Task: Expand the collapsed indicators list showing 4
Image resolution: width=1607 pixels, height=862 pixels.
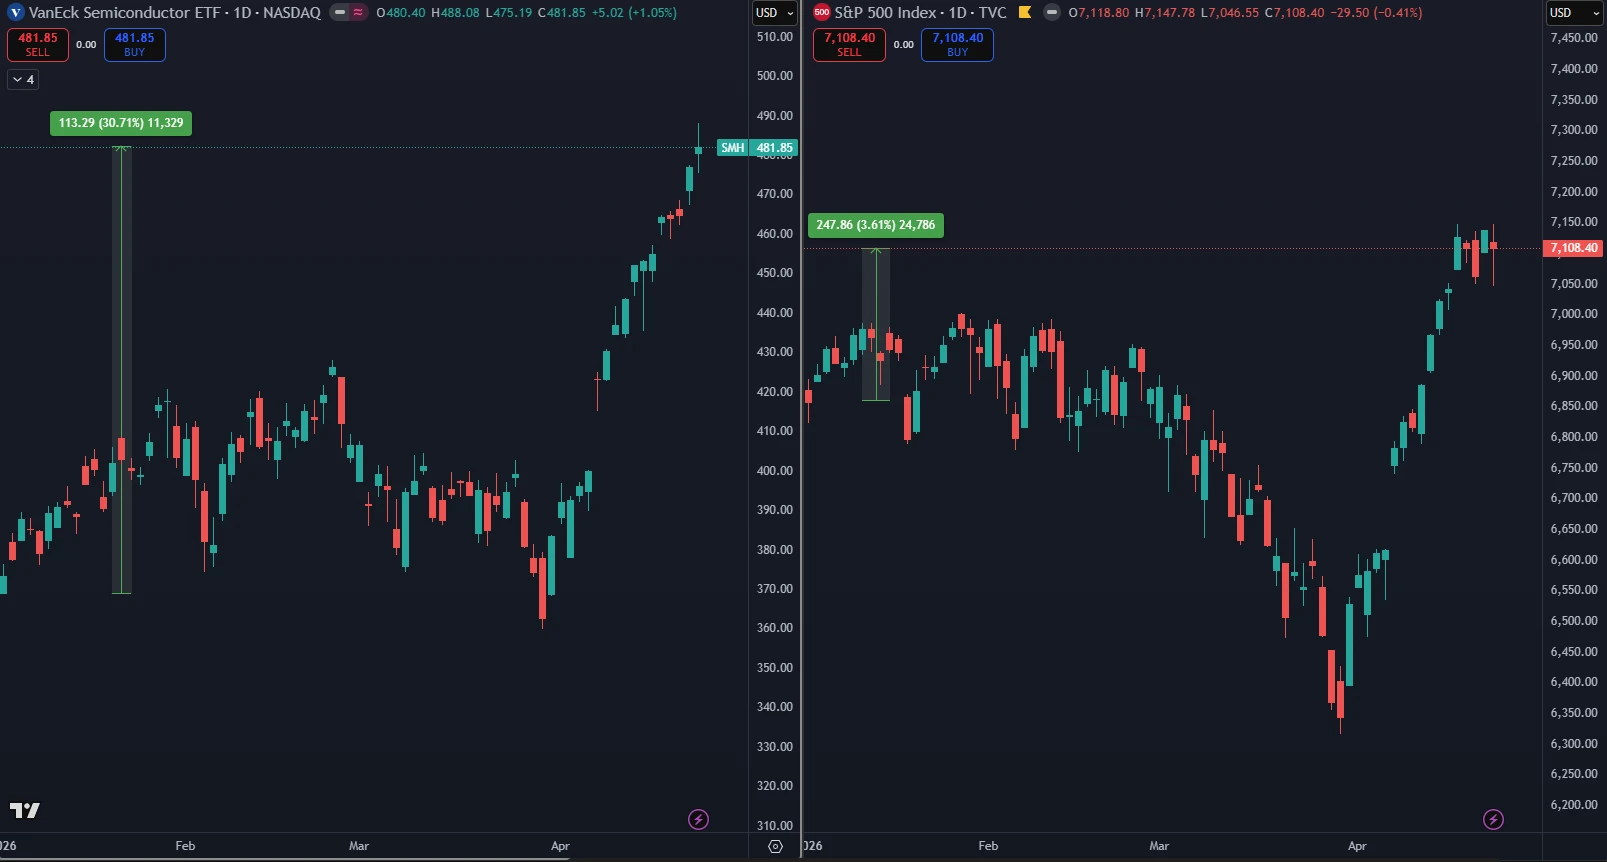Action: 23,80
